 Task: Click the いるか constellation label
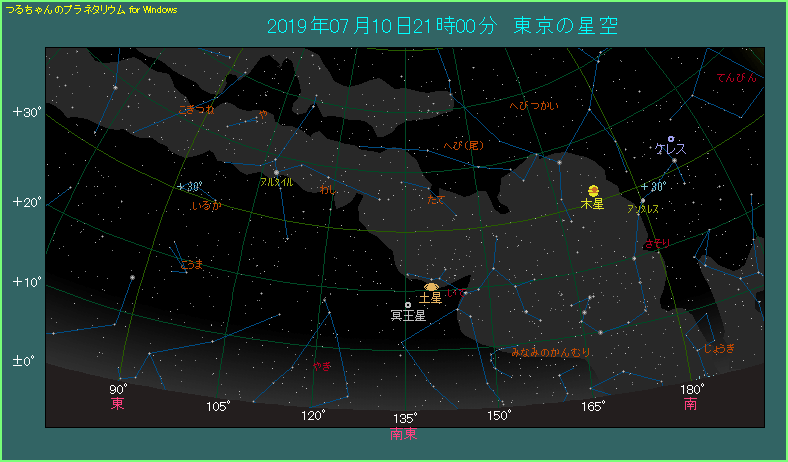click(x=205, y=205)
